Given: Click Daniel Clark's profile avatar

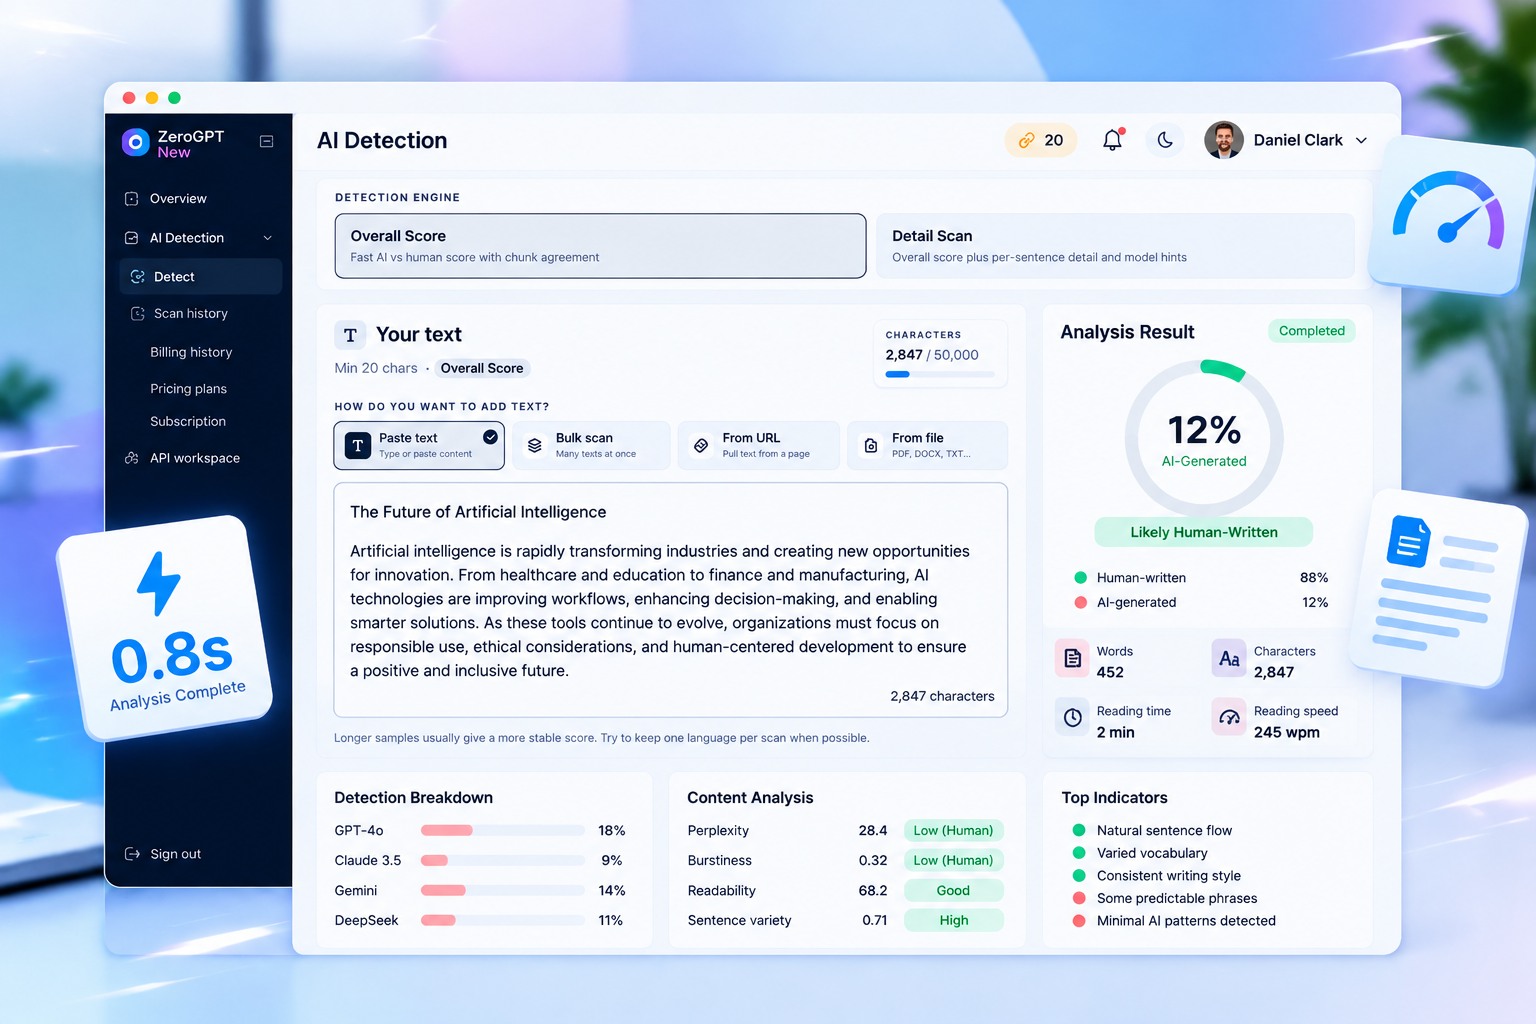Looking at the screenshot, I should [1223, 140].
